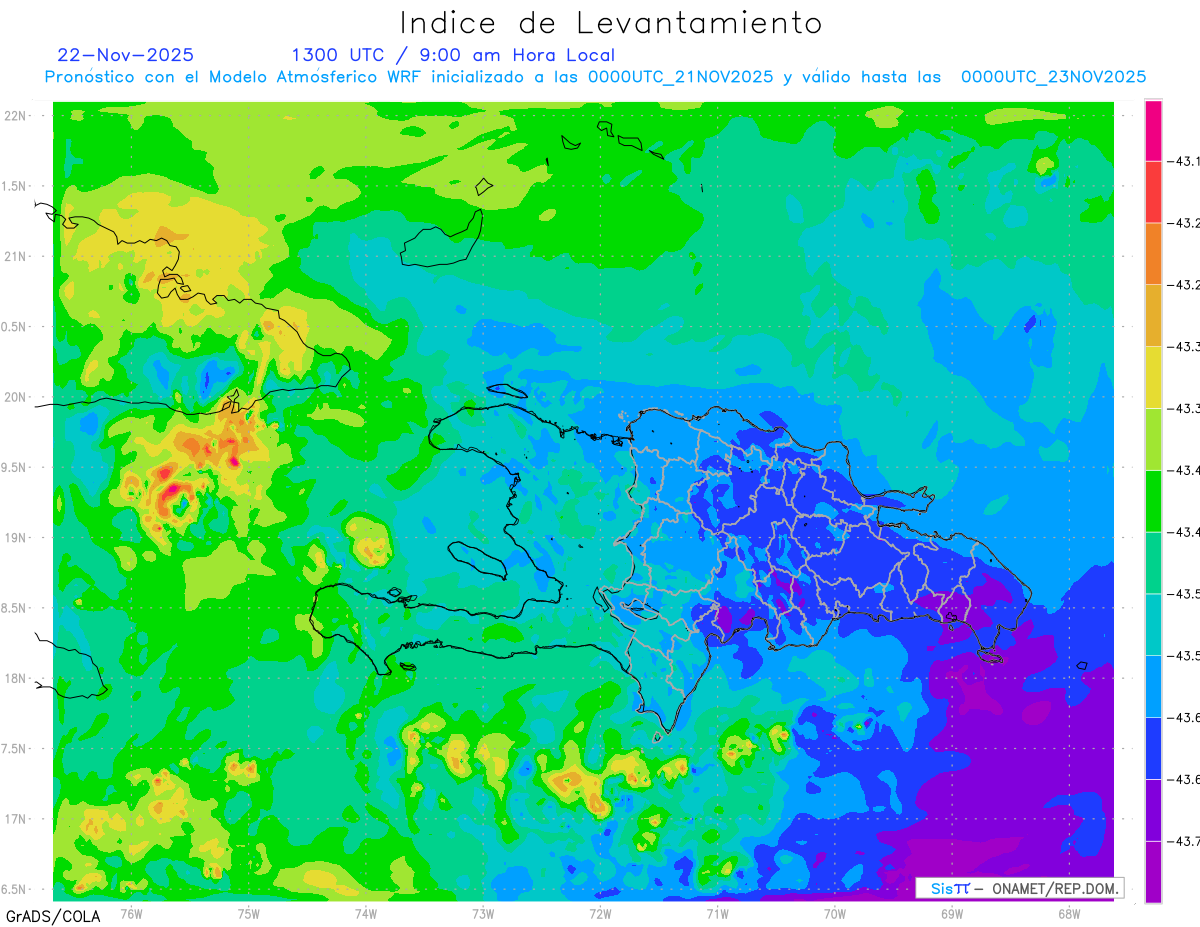Click the "17N" latitude label
The image size is (1200, 927).
(x=16, y=819)
